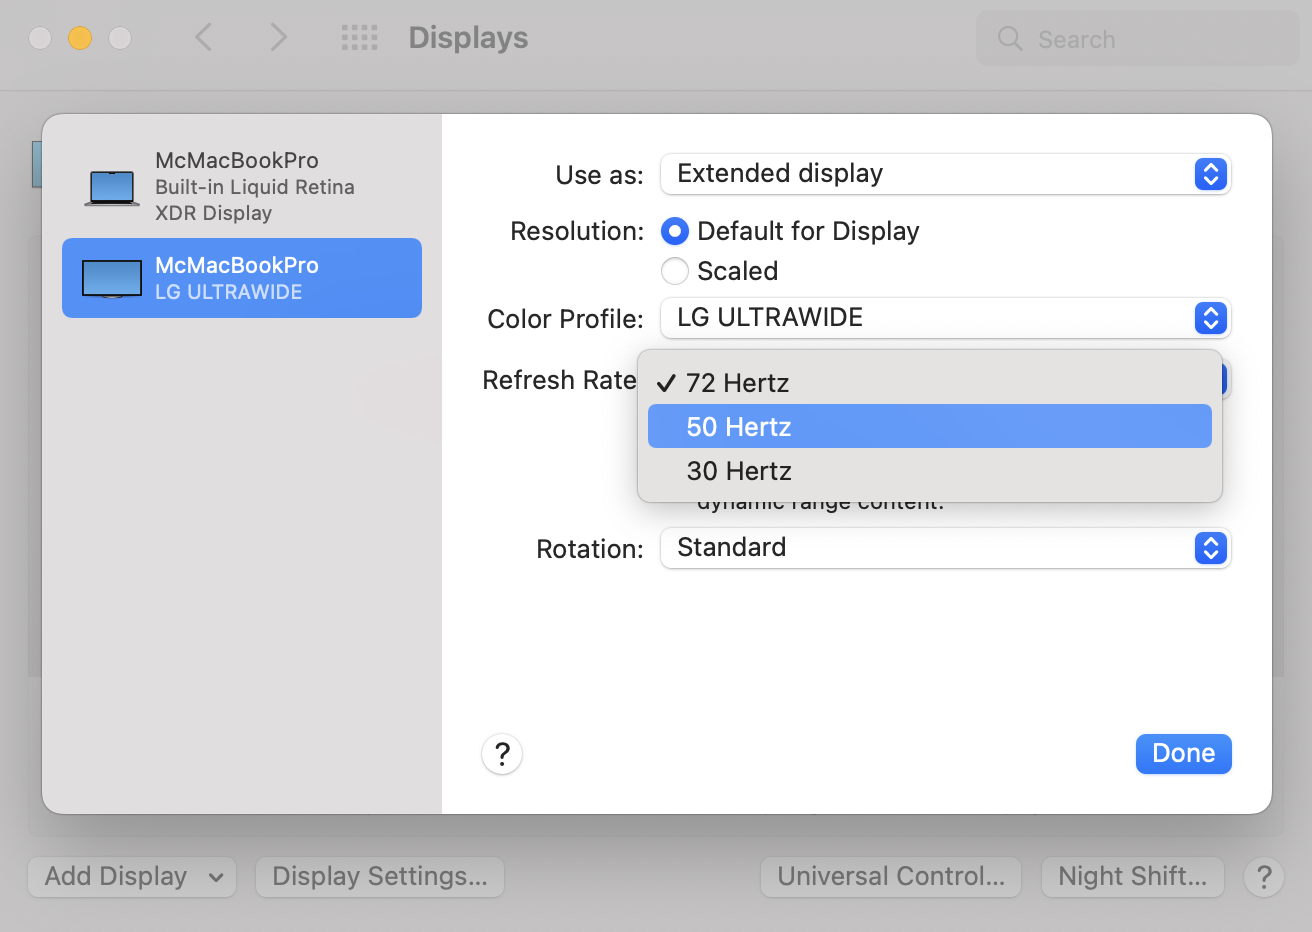Open Night Shift settings
1312x932 pixels.
(1132, 877)
